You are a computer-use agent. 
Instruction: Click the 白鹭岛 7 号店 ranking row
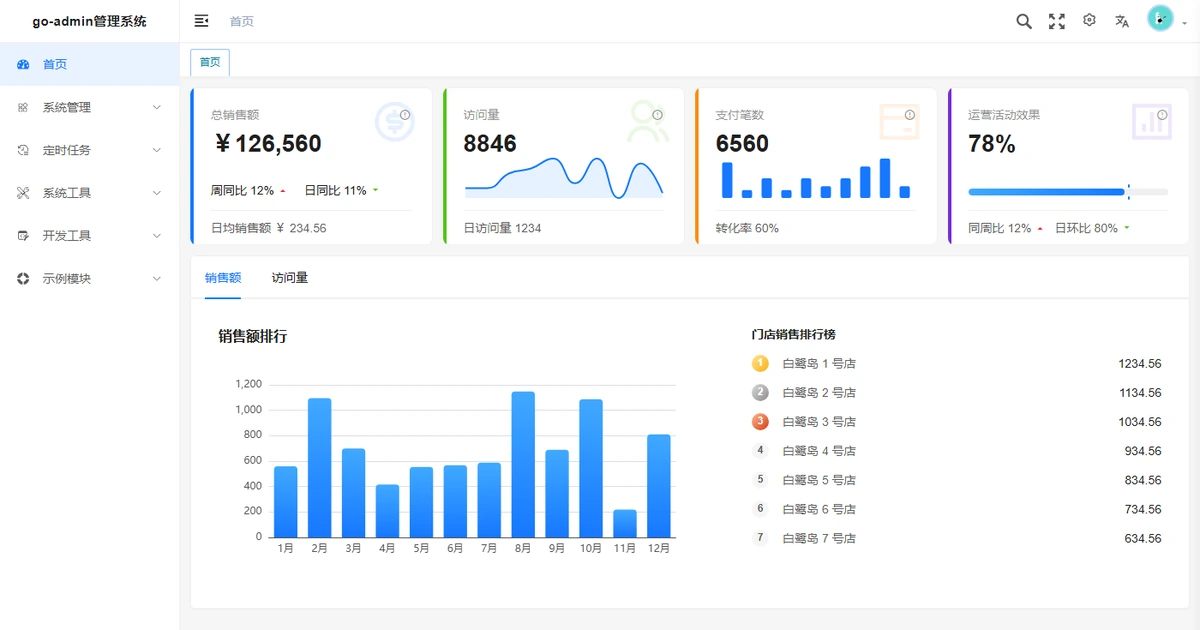click(957, 539)
